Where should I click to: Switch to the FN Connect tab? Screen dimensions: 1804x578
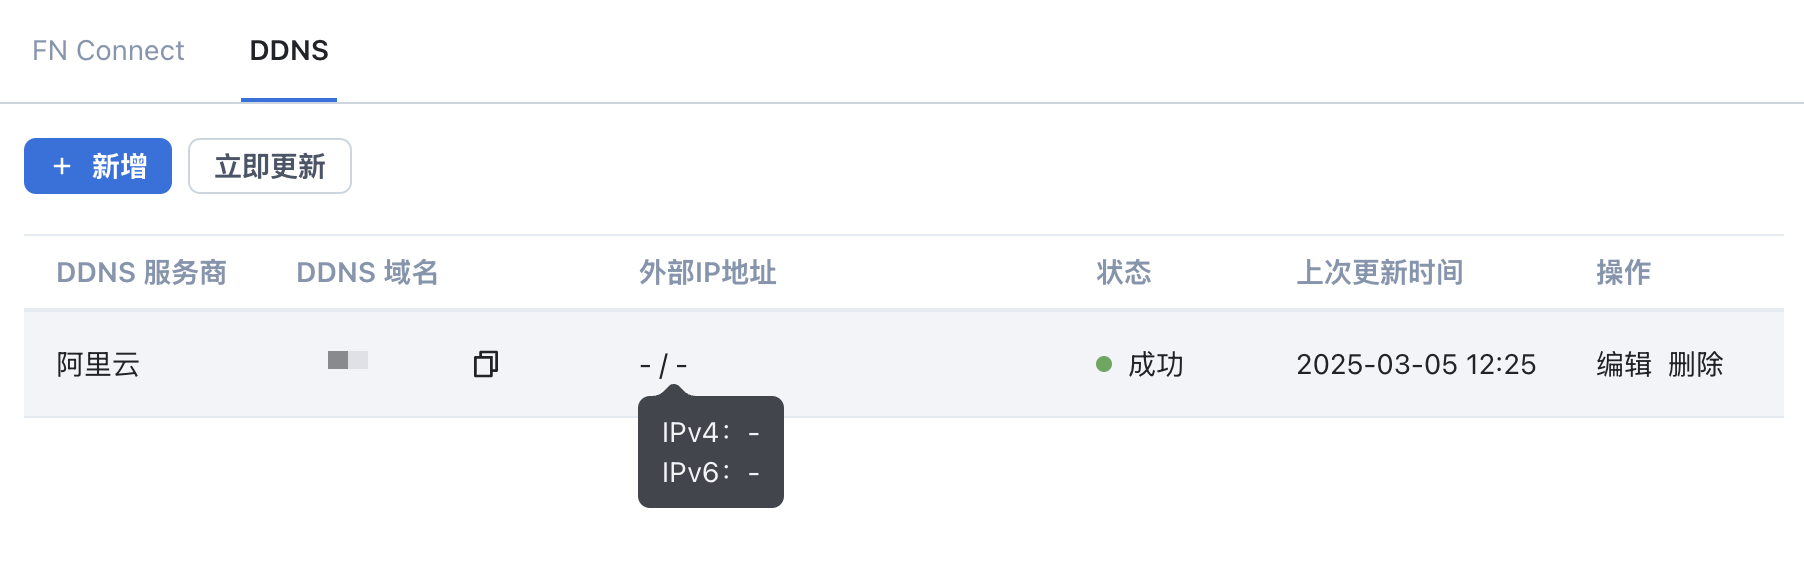point(108,51)
